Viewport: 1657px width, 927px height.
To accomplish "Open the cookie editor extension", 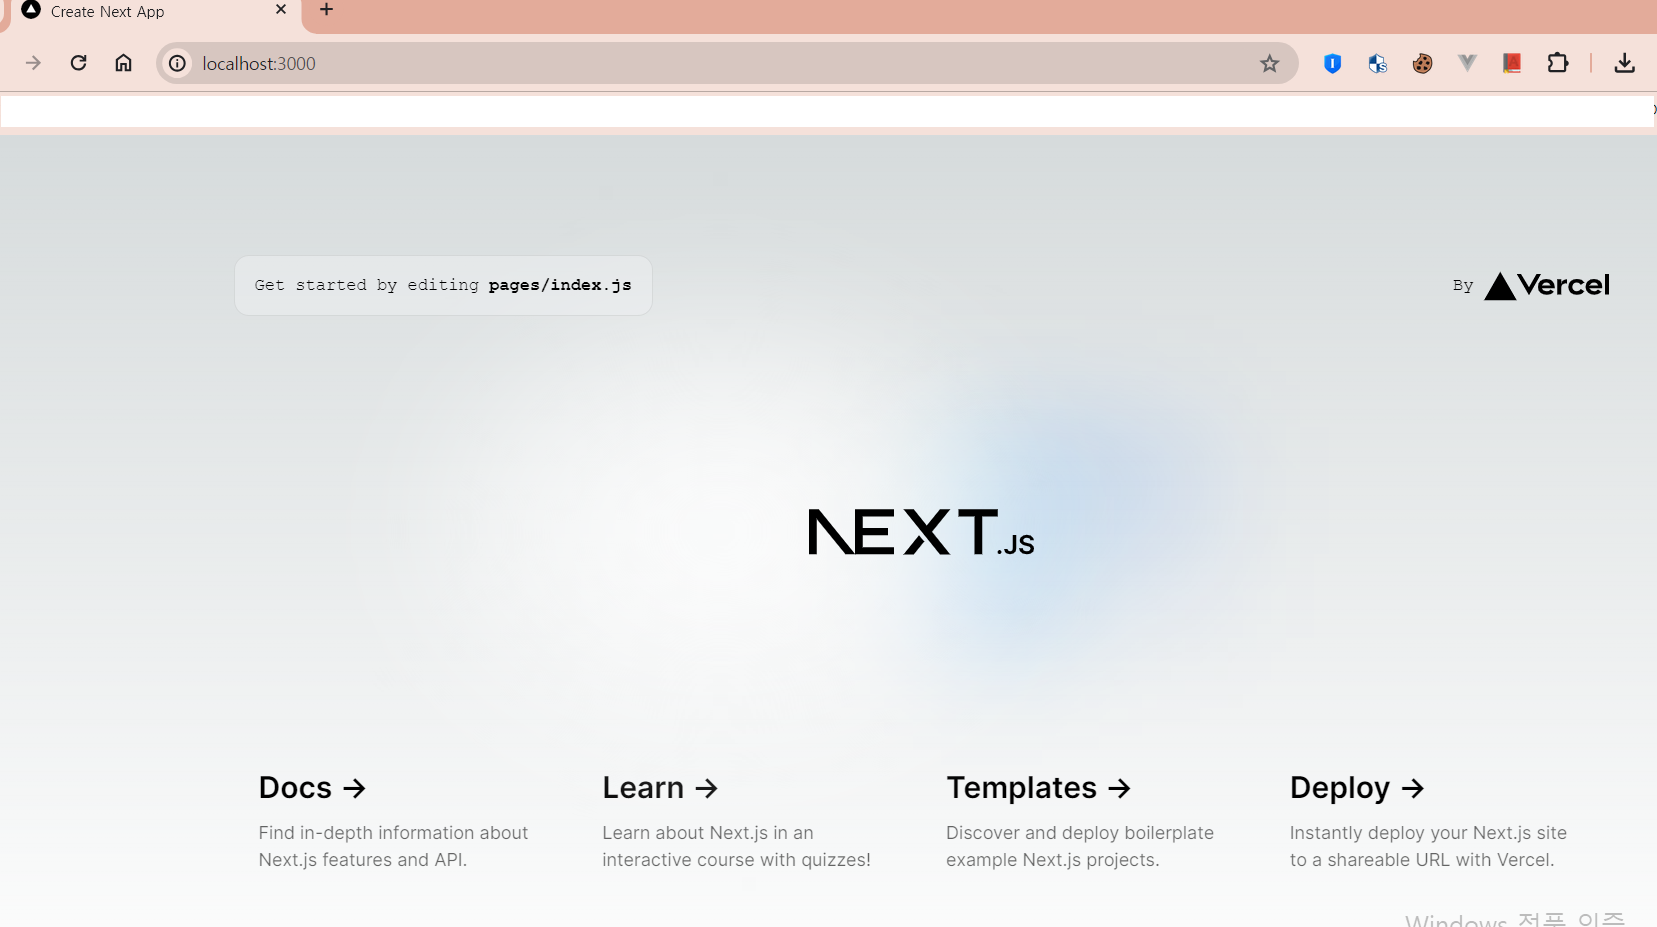I will point(1422,63).
